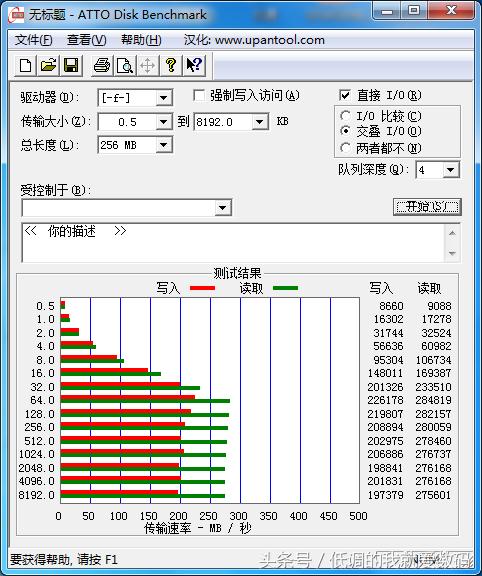The image size is (482, 576).
Task: Click the 开始(S) start button
Action: (427, 207)
